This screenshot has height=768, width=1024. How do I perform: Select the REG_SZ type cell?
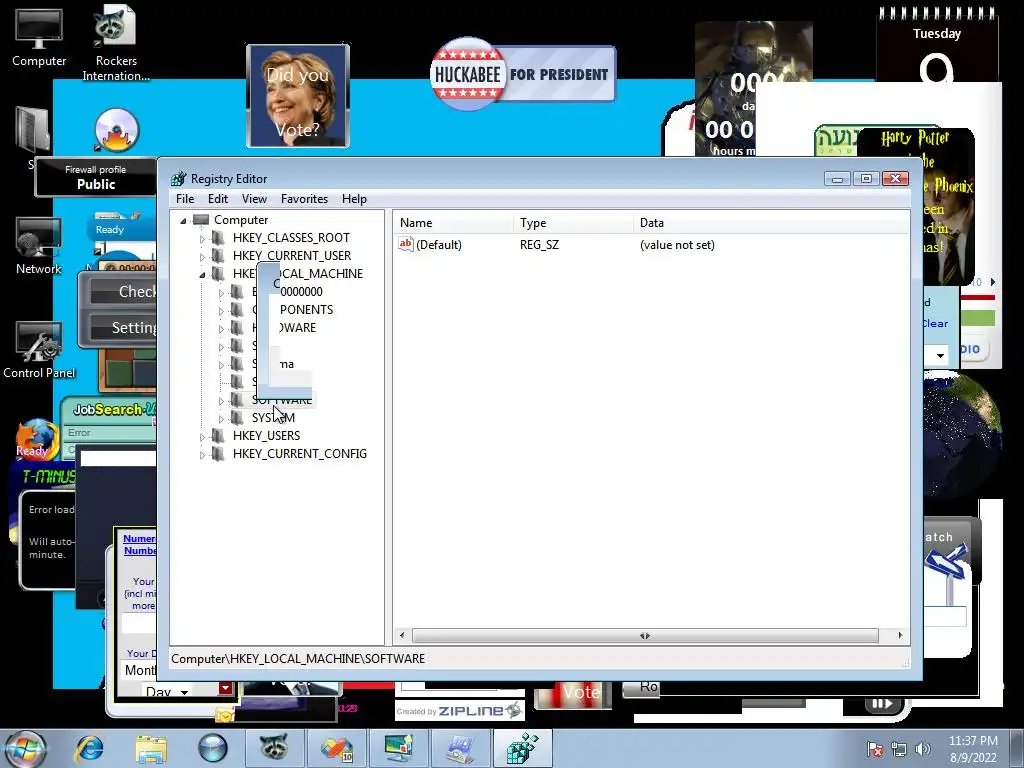[x=539, y=245]
